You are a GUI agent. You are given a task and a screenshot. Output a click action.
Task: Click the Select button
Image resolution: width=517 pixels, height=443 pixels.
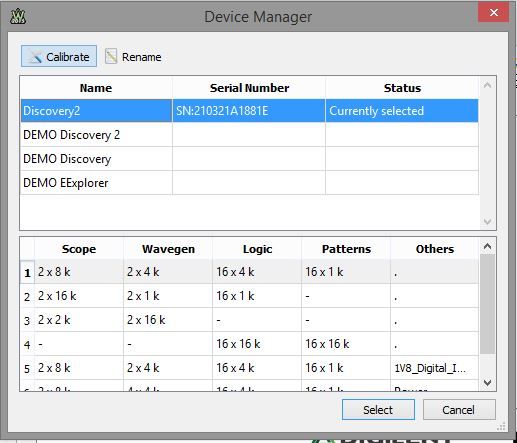pos(378,410)
